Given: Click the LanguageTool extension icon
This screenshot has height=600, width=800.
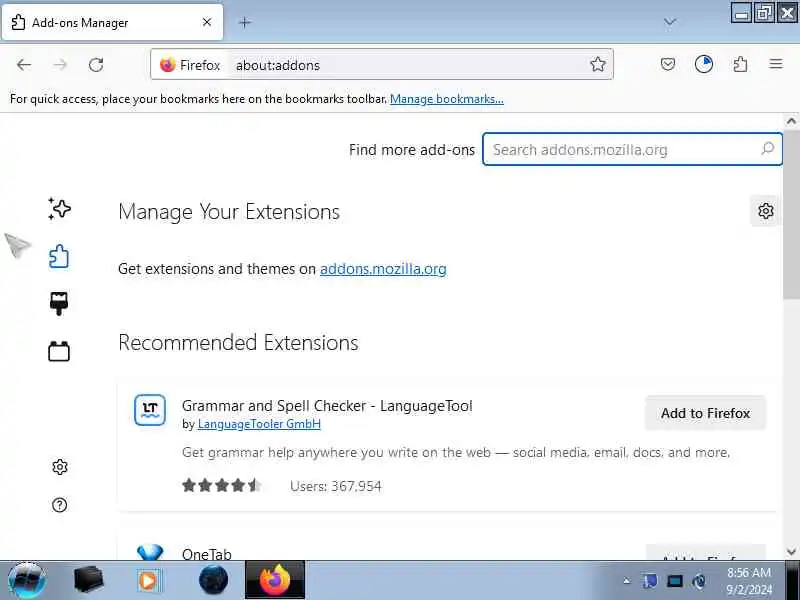Looking at the screenshot, I should coord(150,410).
